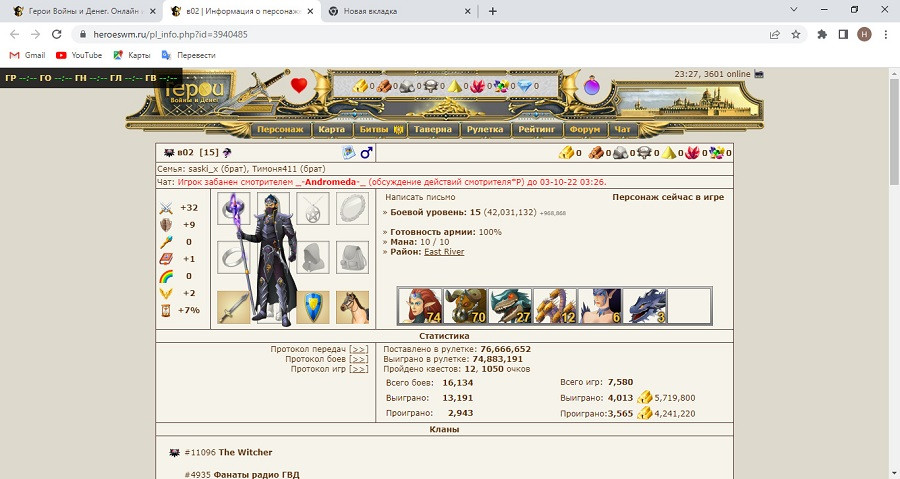The width and height of the screenshot is (900, 479).
Task: Switch to Герои Войны и Денег tab
Action: (84, 11)
